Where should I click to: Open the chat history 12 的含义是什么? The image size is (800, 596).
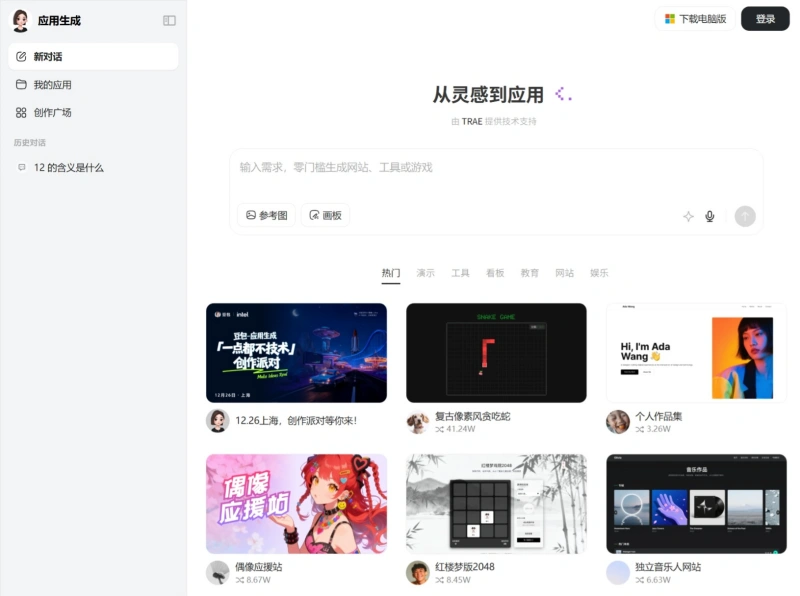point(68,167)
